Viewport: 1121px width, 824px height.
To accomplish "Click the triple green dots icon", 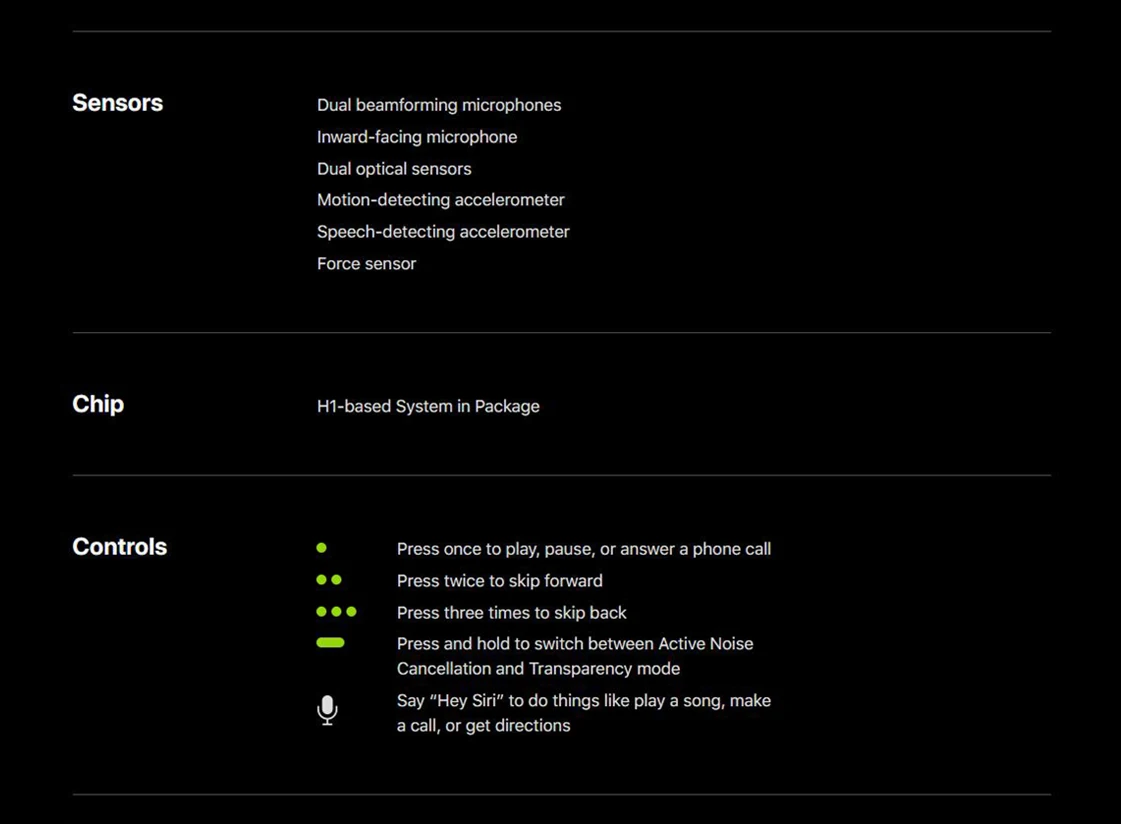I will [x=336, y=612].
